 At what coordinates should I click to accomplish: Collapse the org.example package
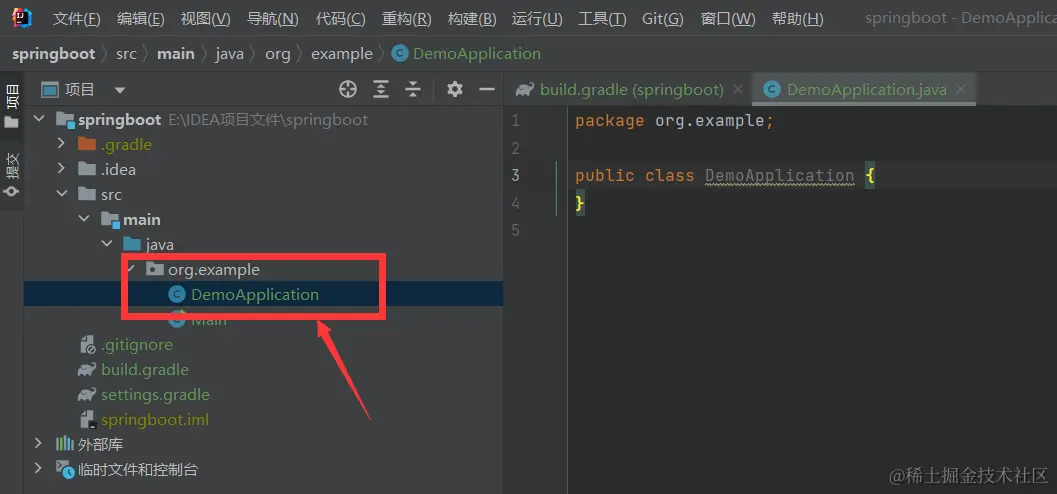pos(131,269)
